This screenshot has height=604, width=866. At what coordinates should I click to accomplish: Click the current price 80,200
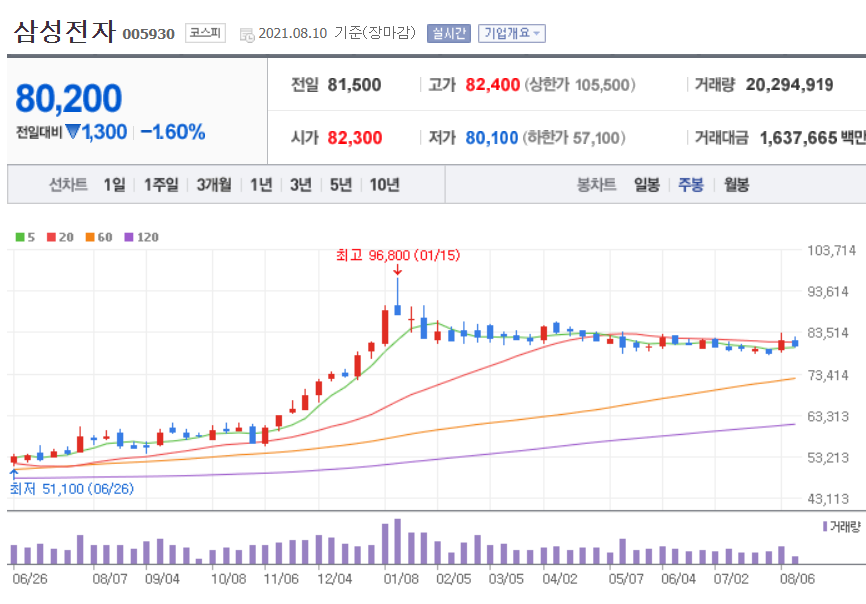(x=68, y=98)
